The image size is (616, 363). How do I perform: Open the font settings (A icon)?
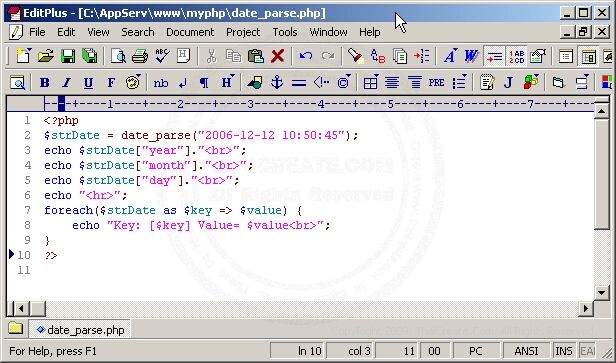coord(450,56)
